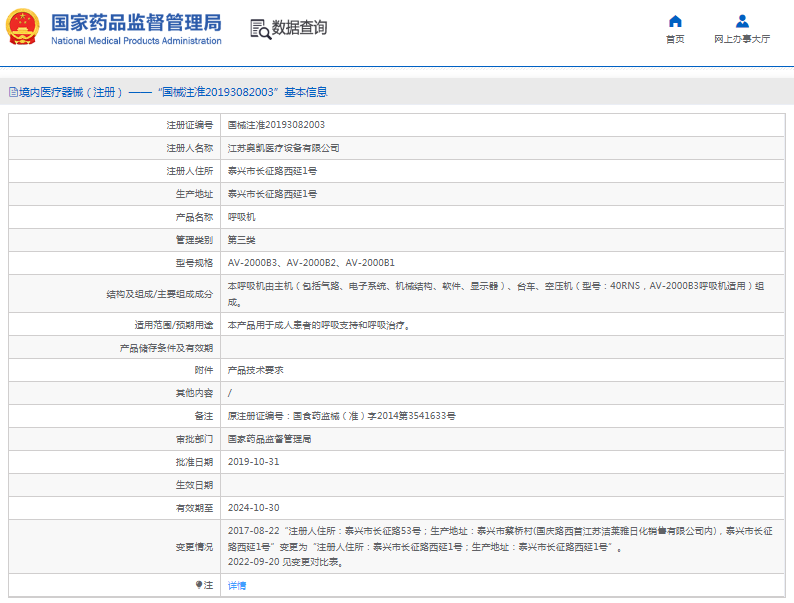The image size is (794, 603).
Task: Click the 变更情况 row label
Action: (x=194, y=547)
